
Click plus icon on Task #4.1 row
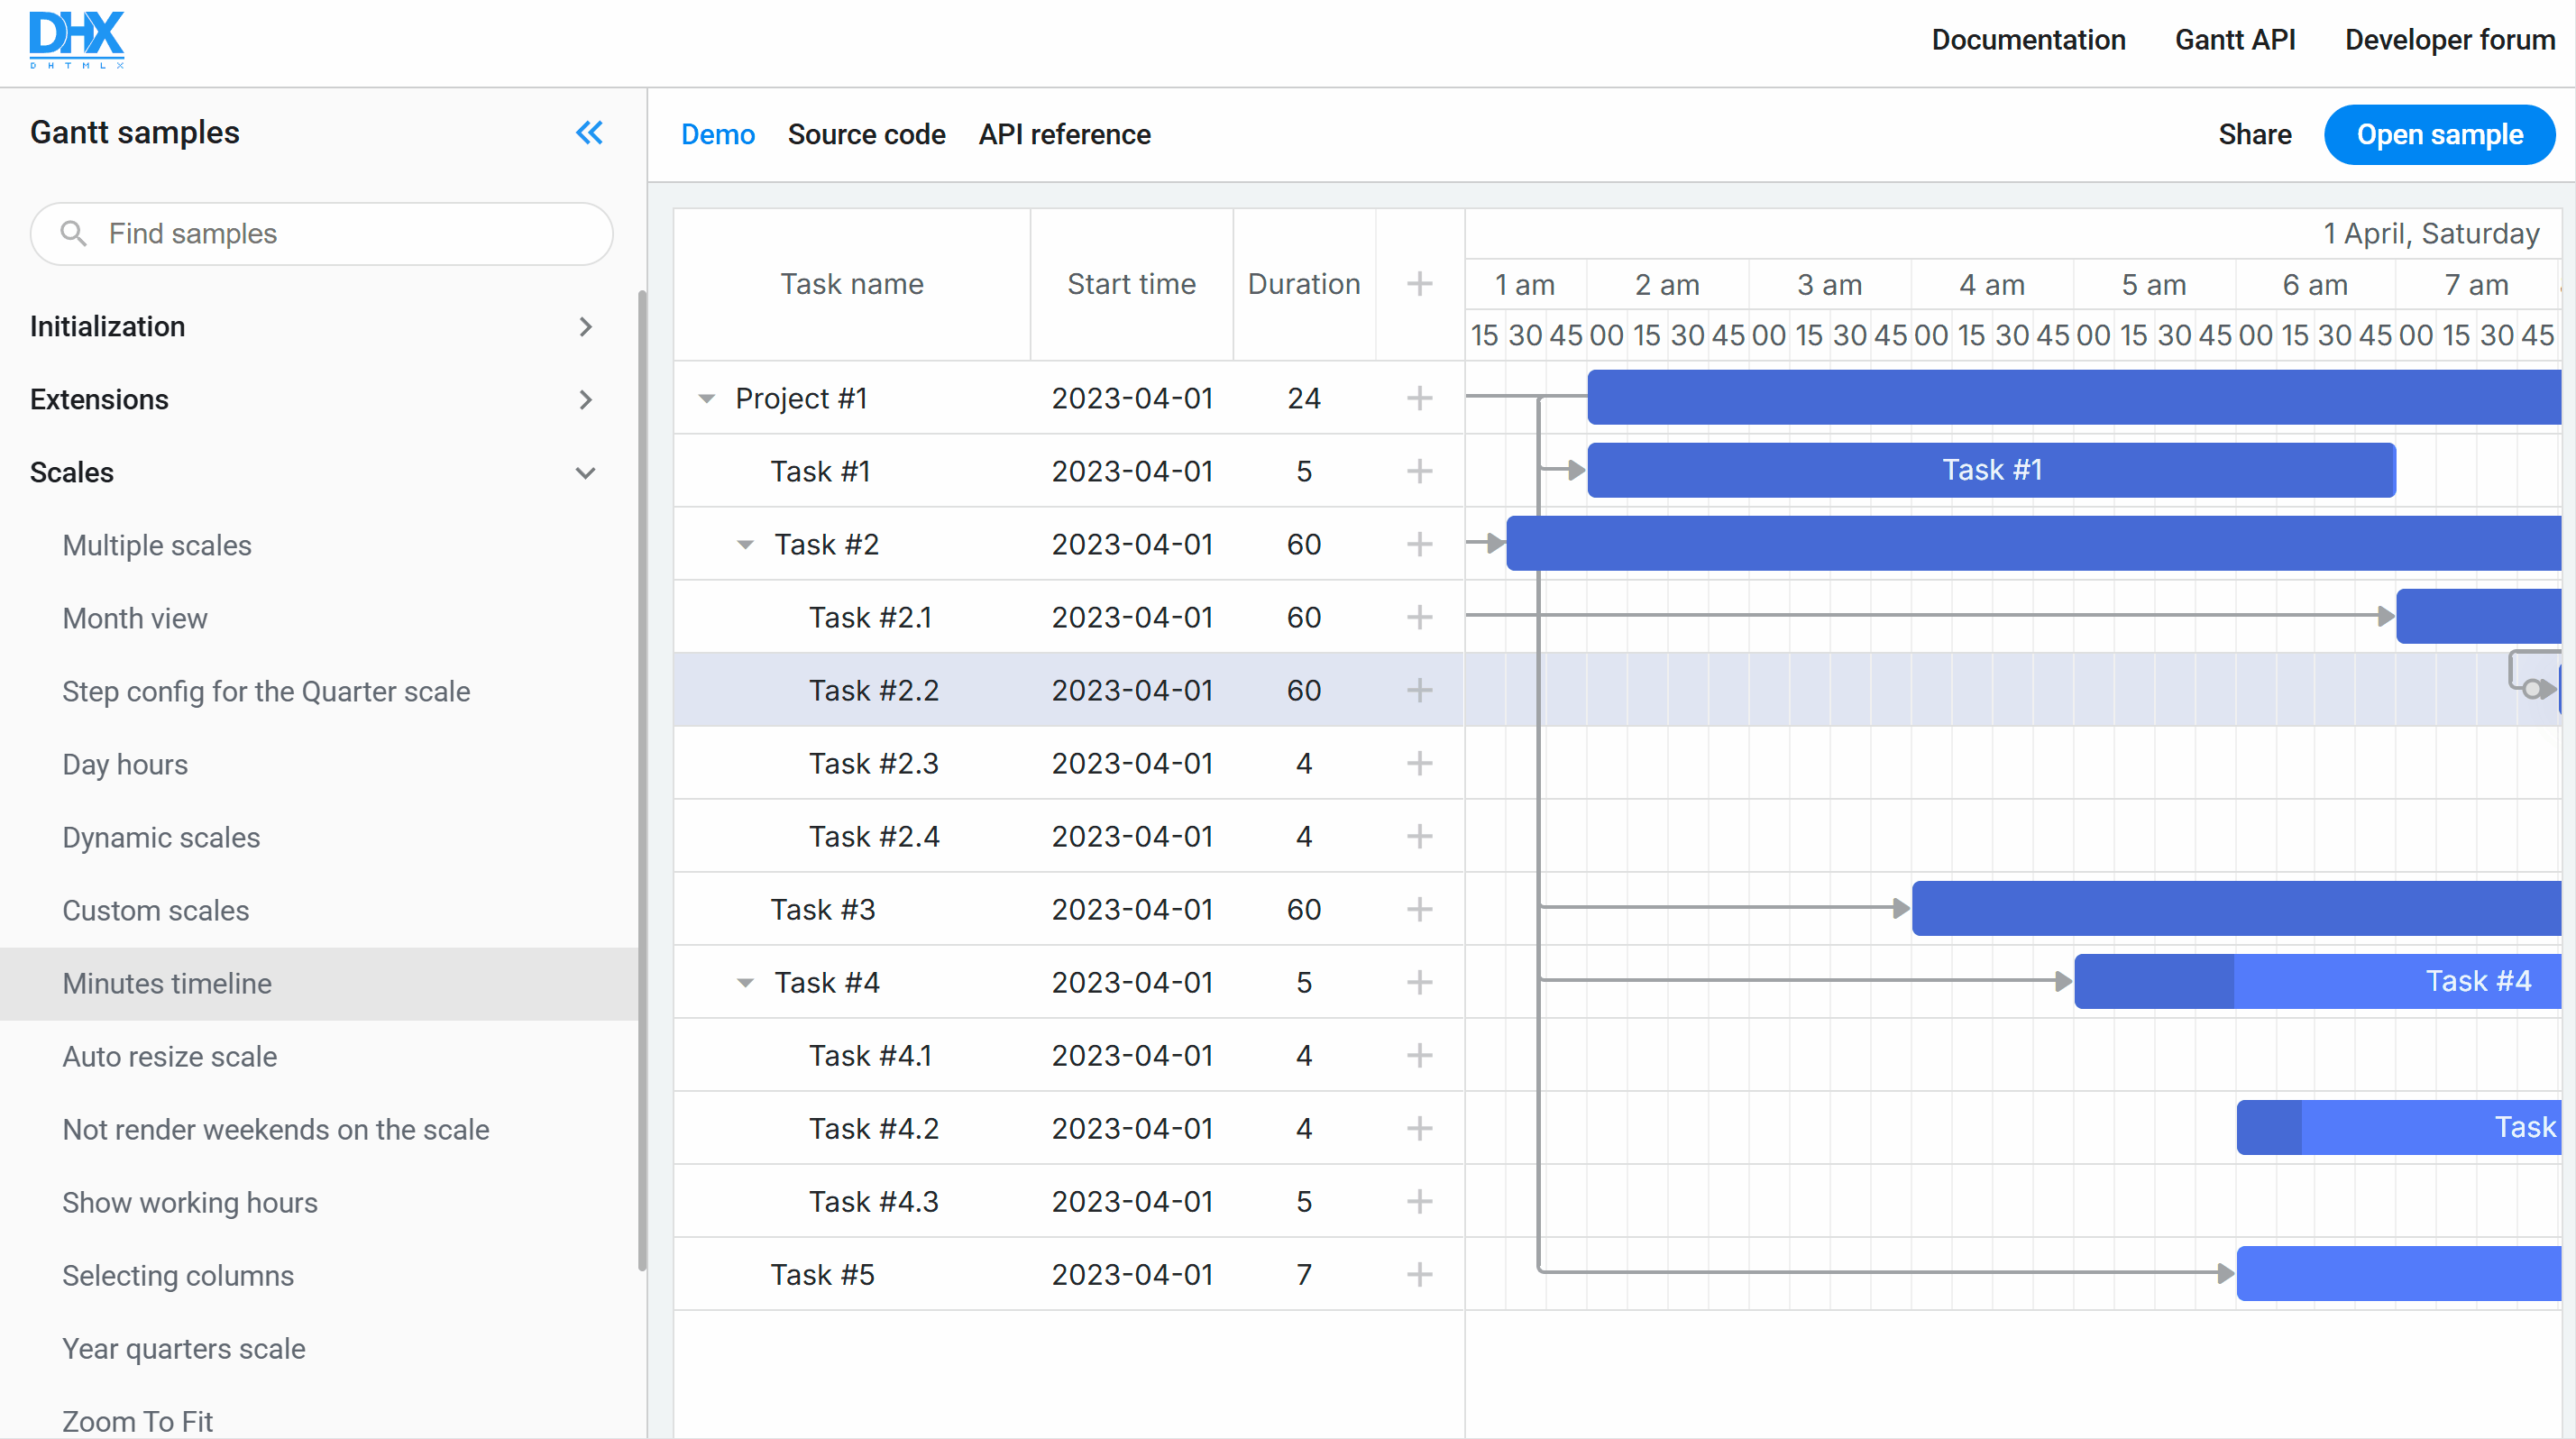pos(1419,1055)
